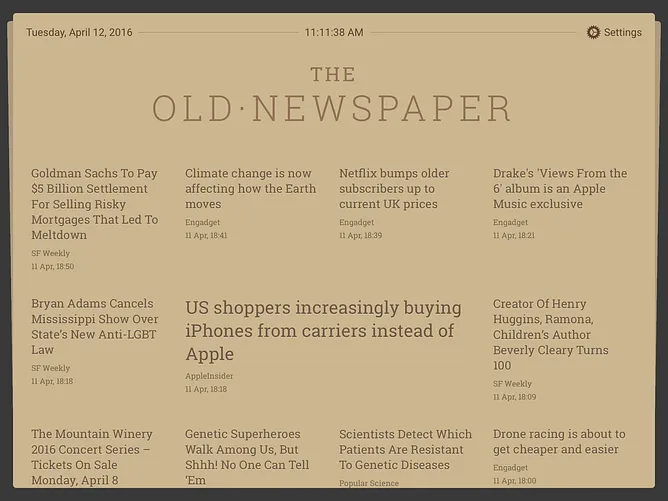Click Engadget source under Drake album story
This screenshot has width=668, height=501.
click(x=510, y=222)
